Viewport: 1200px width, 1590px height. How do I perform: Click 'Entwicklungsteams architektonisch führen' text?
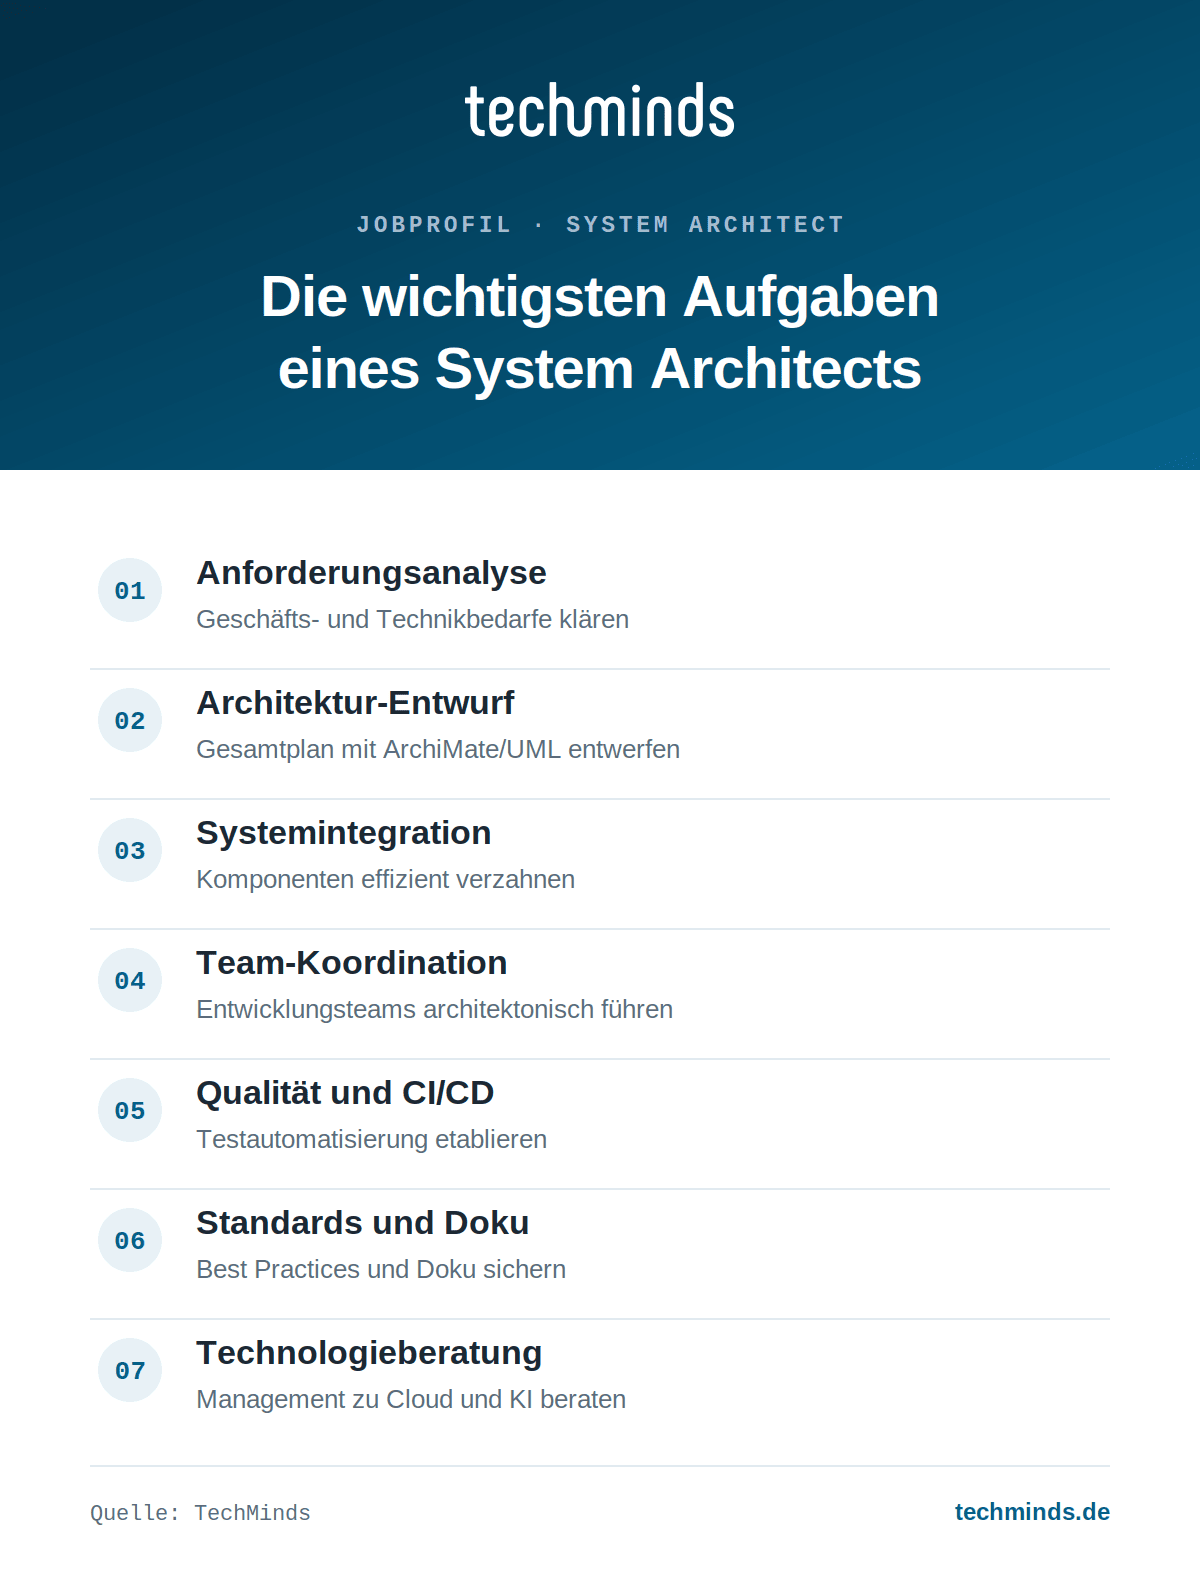tap(434, 1009)
